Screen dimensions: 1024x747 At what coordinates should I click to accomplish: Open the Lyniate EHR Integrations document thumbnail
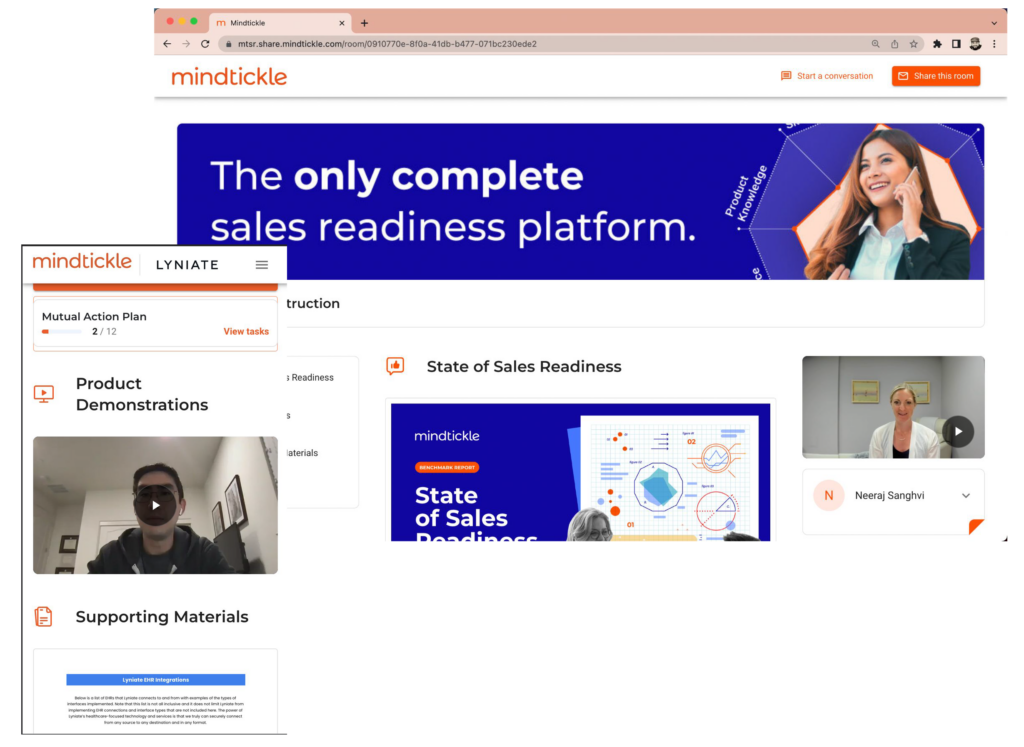[x=155, y=691]
